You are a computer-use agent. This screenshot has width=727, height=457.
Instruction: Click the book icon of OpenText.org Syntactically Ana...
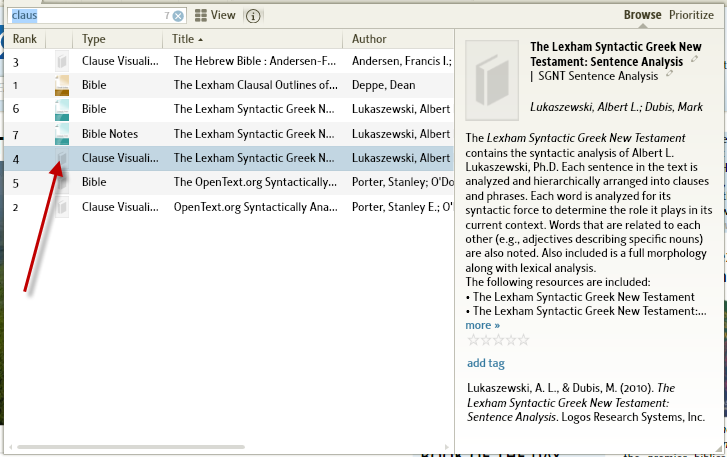click(x=62, y=207)
